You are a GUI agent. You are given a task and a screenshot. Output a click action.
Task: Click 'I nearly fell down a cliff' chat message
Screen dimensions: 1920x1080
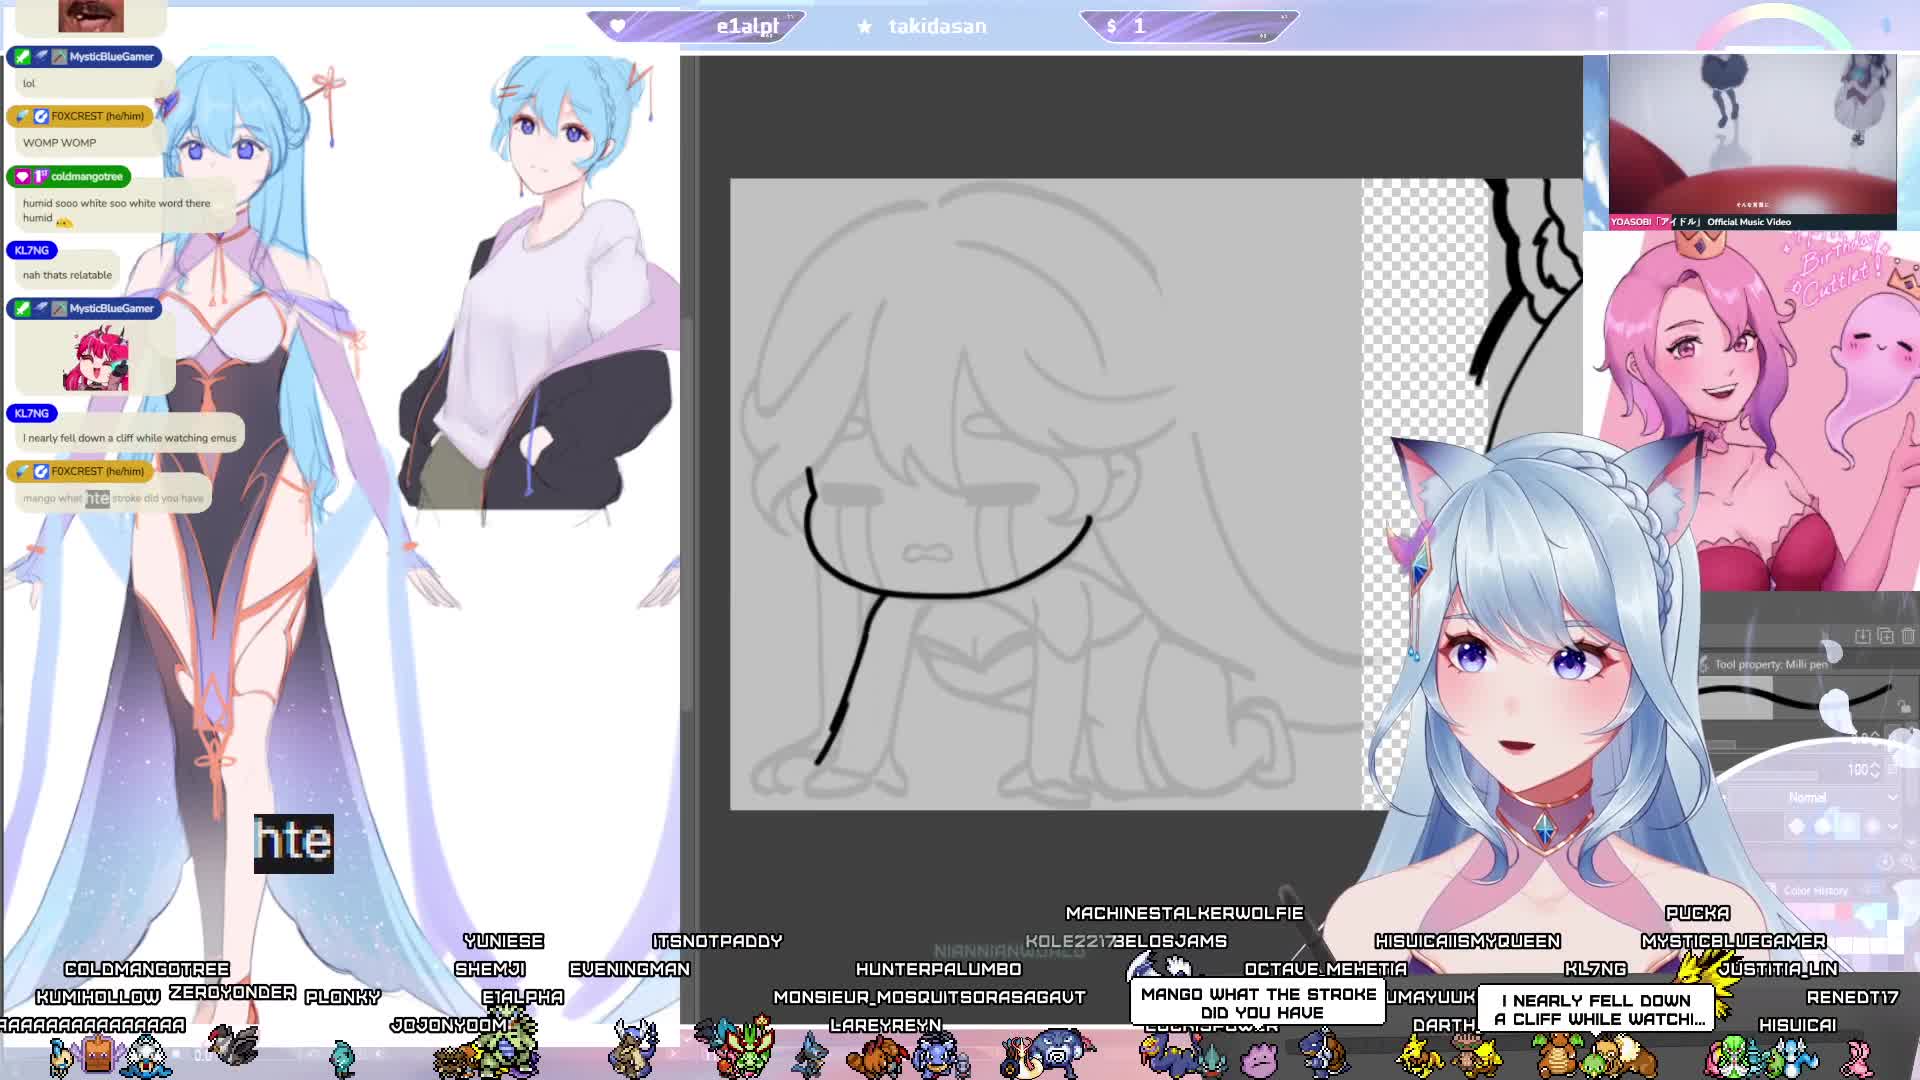click(x=129, y=438)
